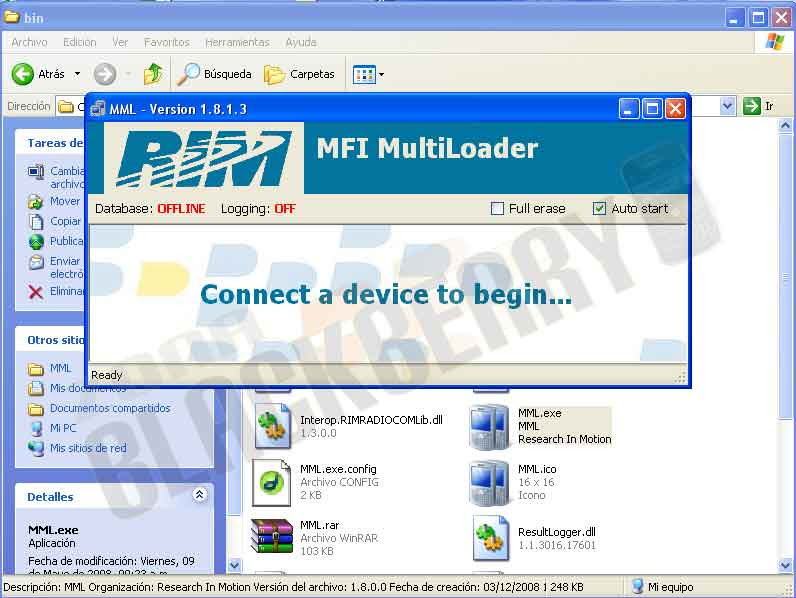Image resolution: width=796 pixels, height=598 pixels.
Task: Tick the Full erase checkbox
Action: 497,209
